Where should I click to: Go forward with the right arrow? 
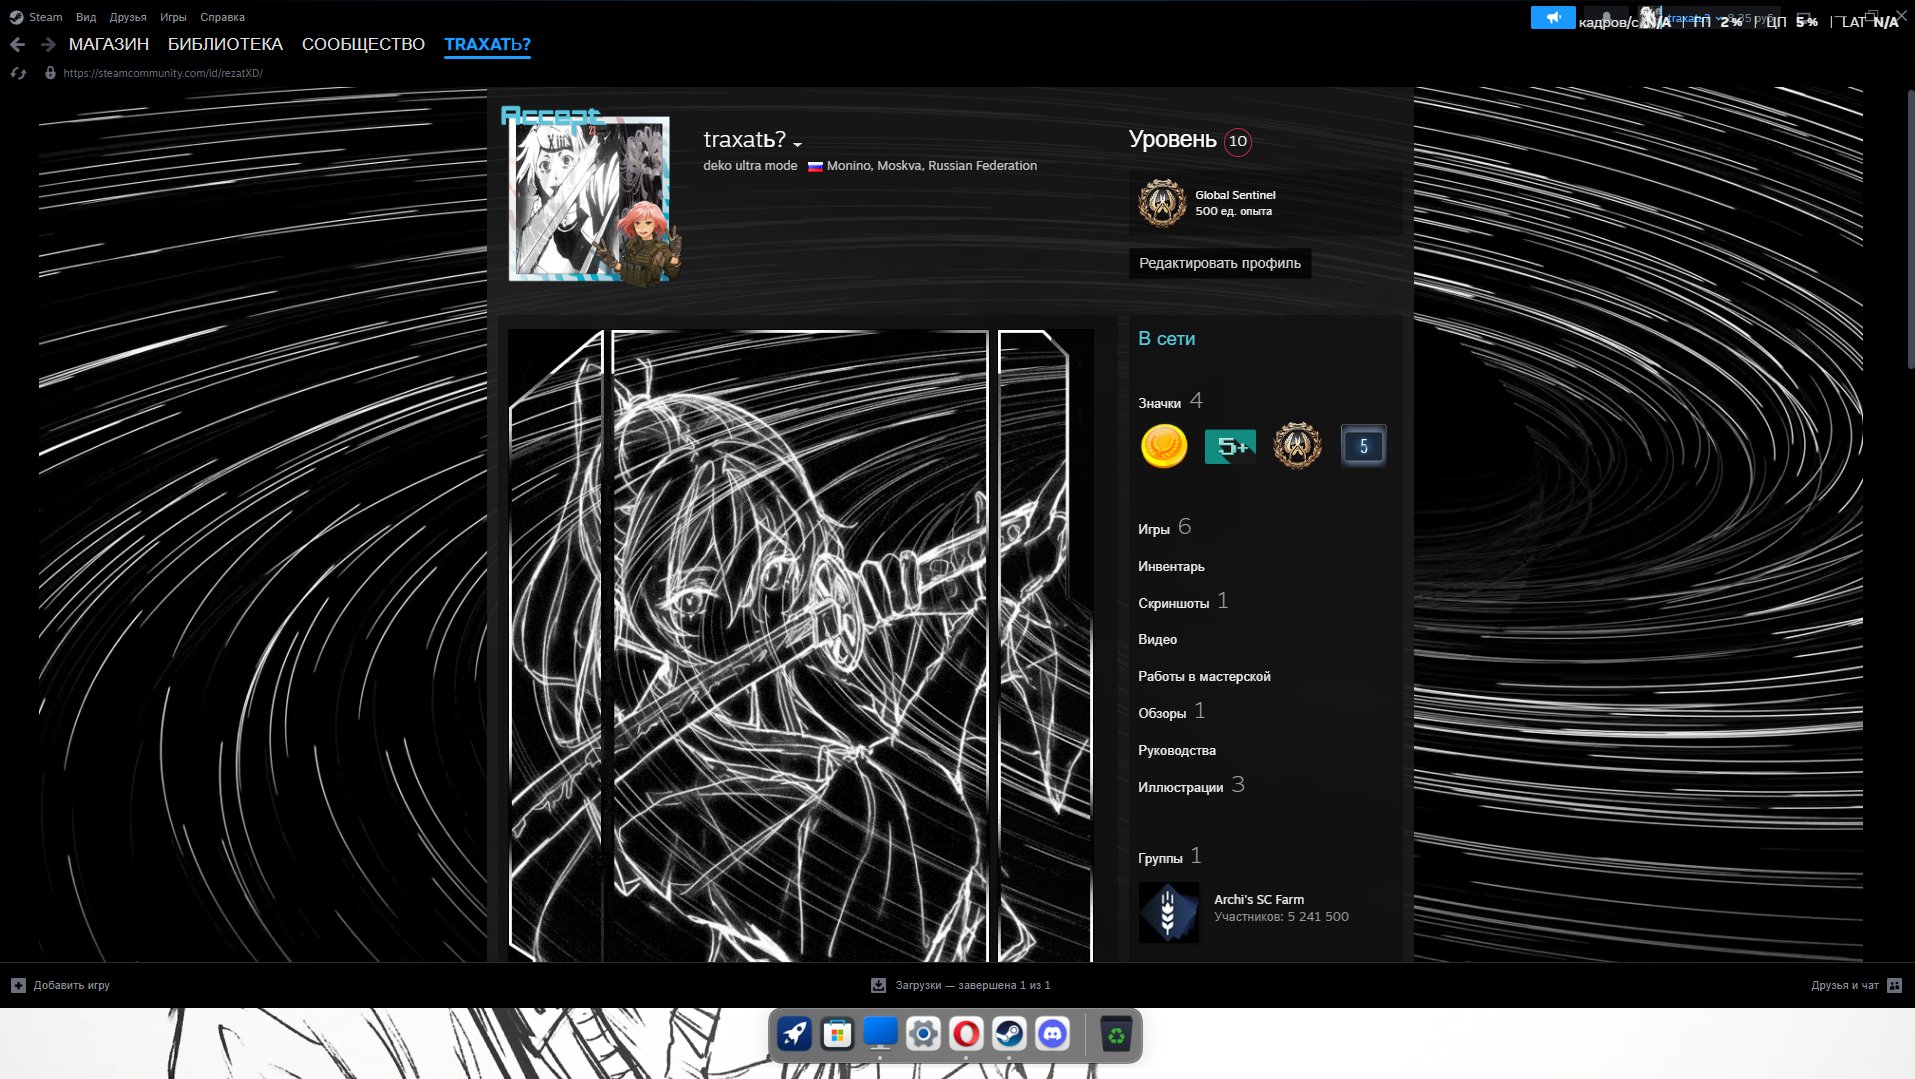click(x=48, y=44)
